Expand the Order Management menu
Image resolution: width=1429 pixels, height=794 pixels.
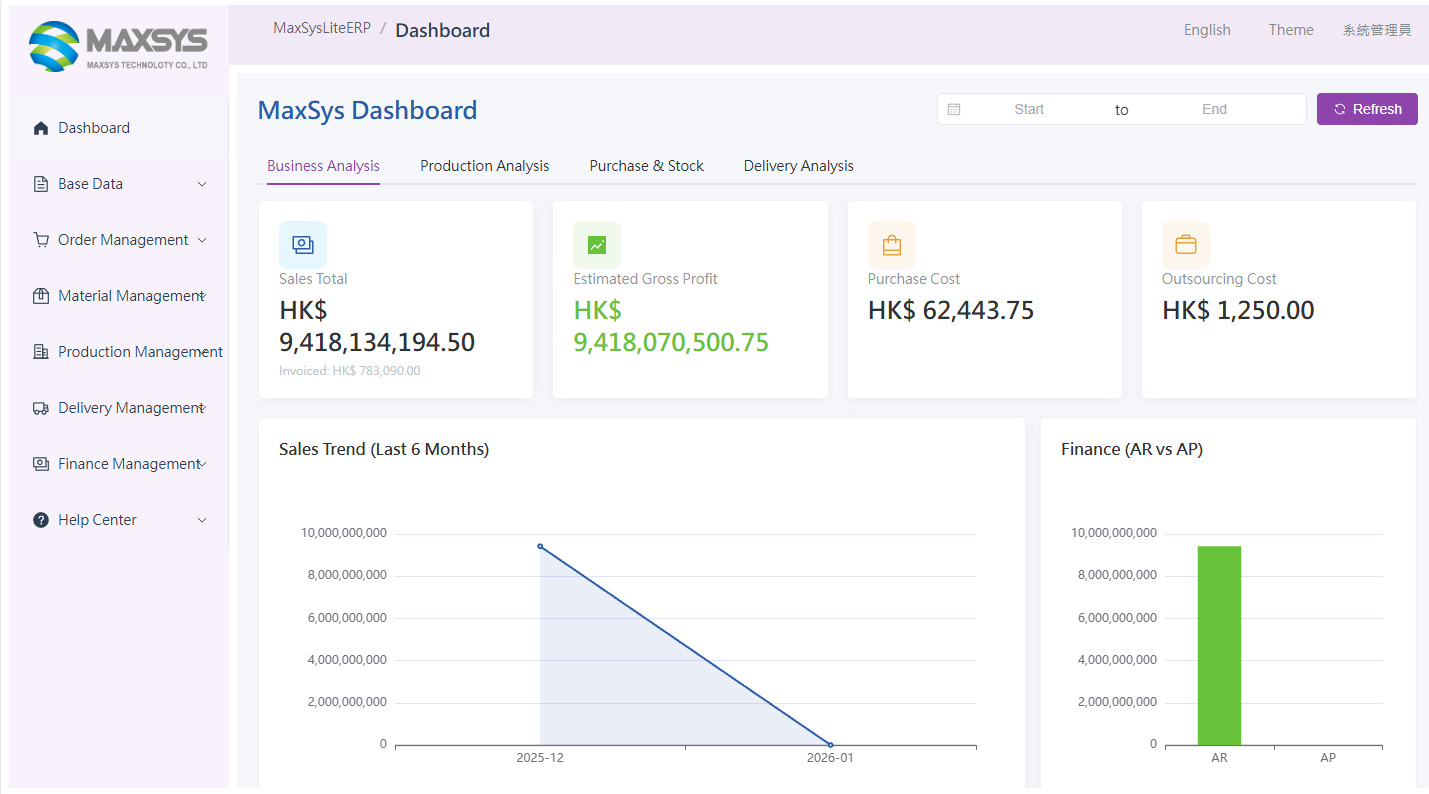click(120, 240)
